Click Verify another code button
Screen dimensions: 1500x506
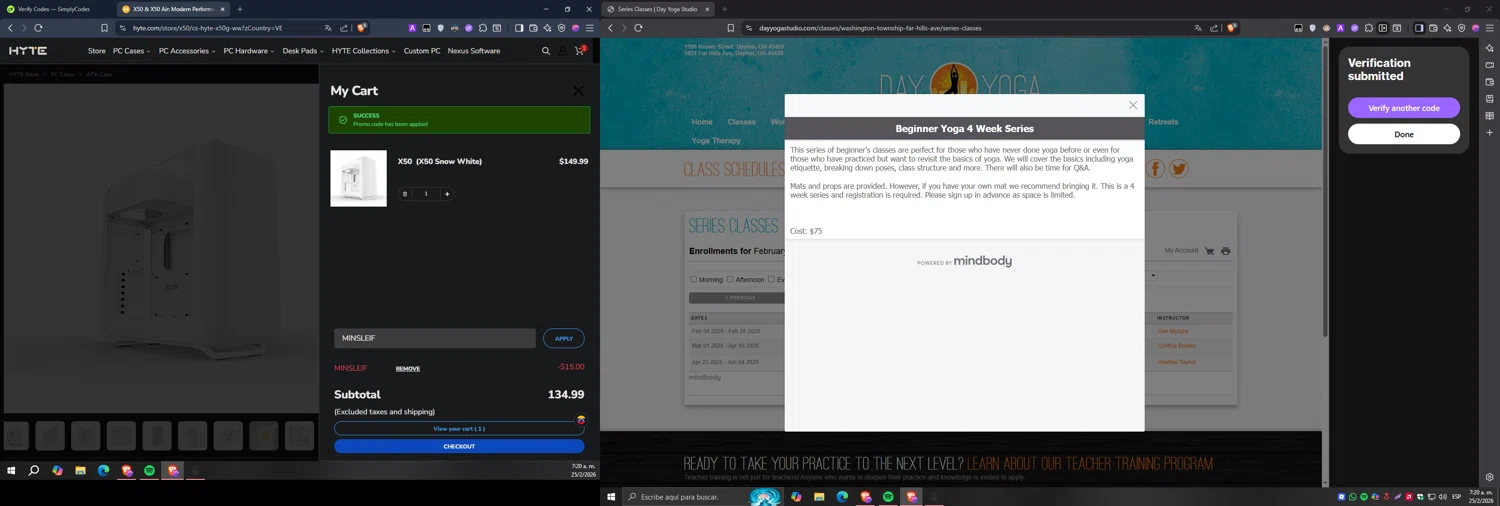[x=1404, y=108]
